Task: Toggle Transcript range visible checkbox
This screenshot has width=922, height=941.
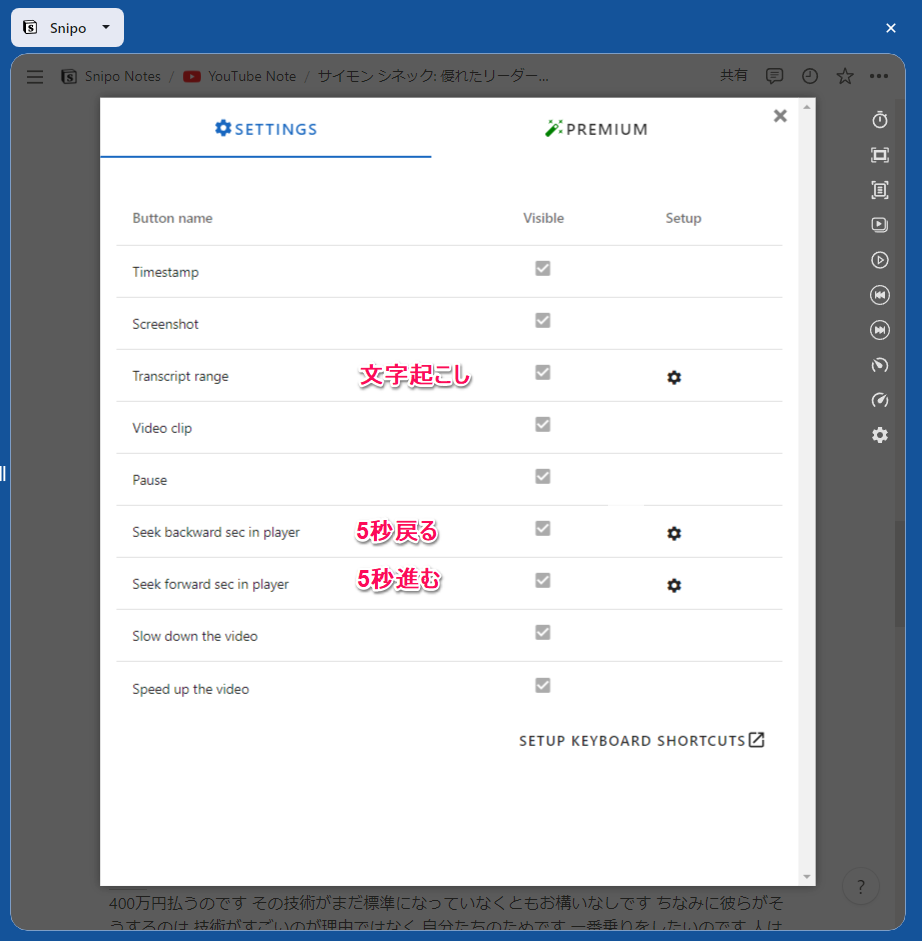Action: coord(543,373)
